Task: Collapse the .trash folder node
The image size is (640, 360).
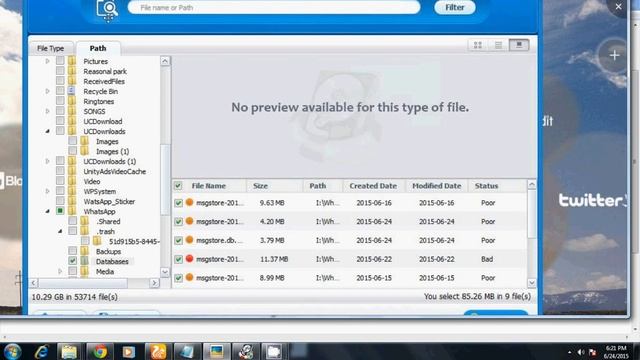Action: (x=60, y=231)
